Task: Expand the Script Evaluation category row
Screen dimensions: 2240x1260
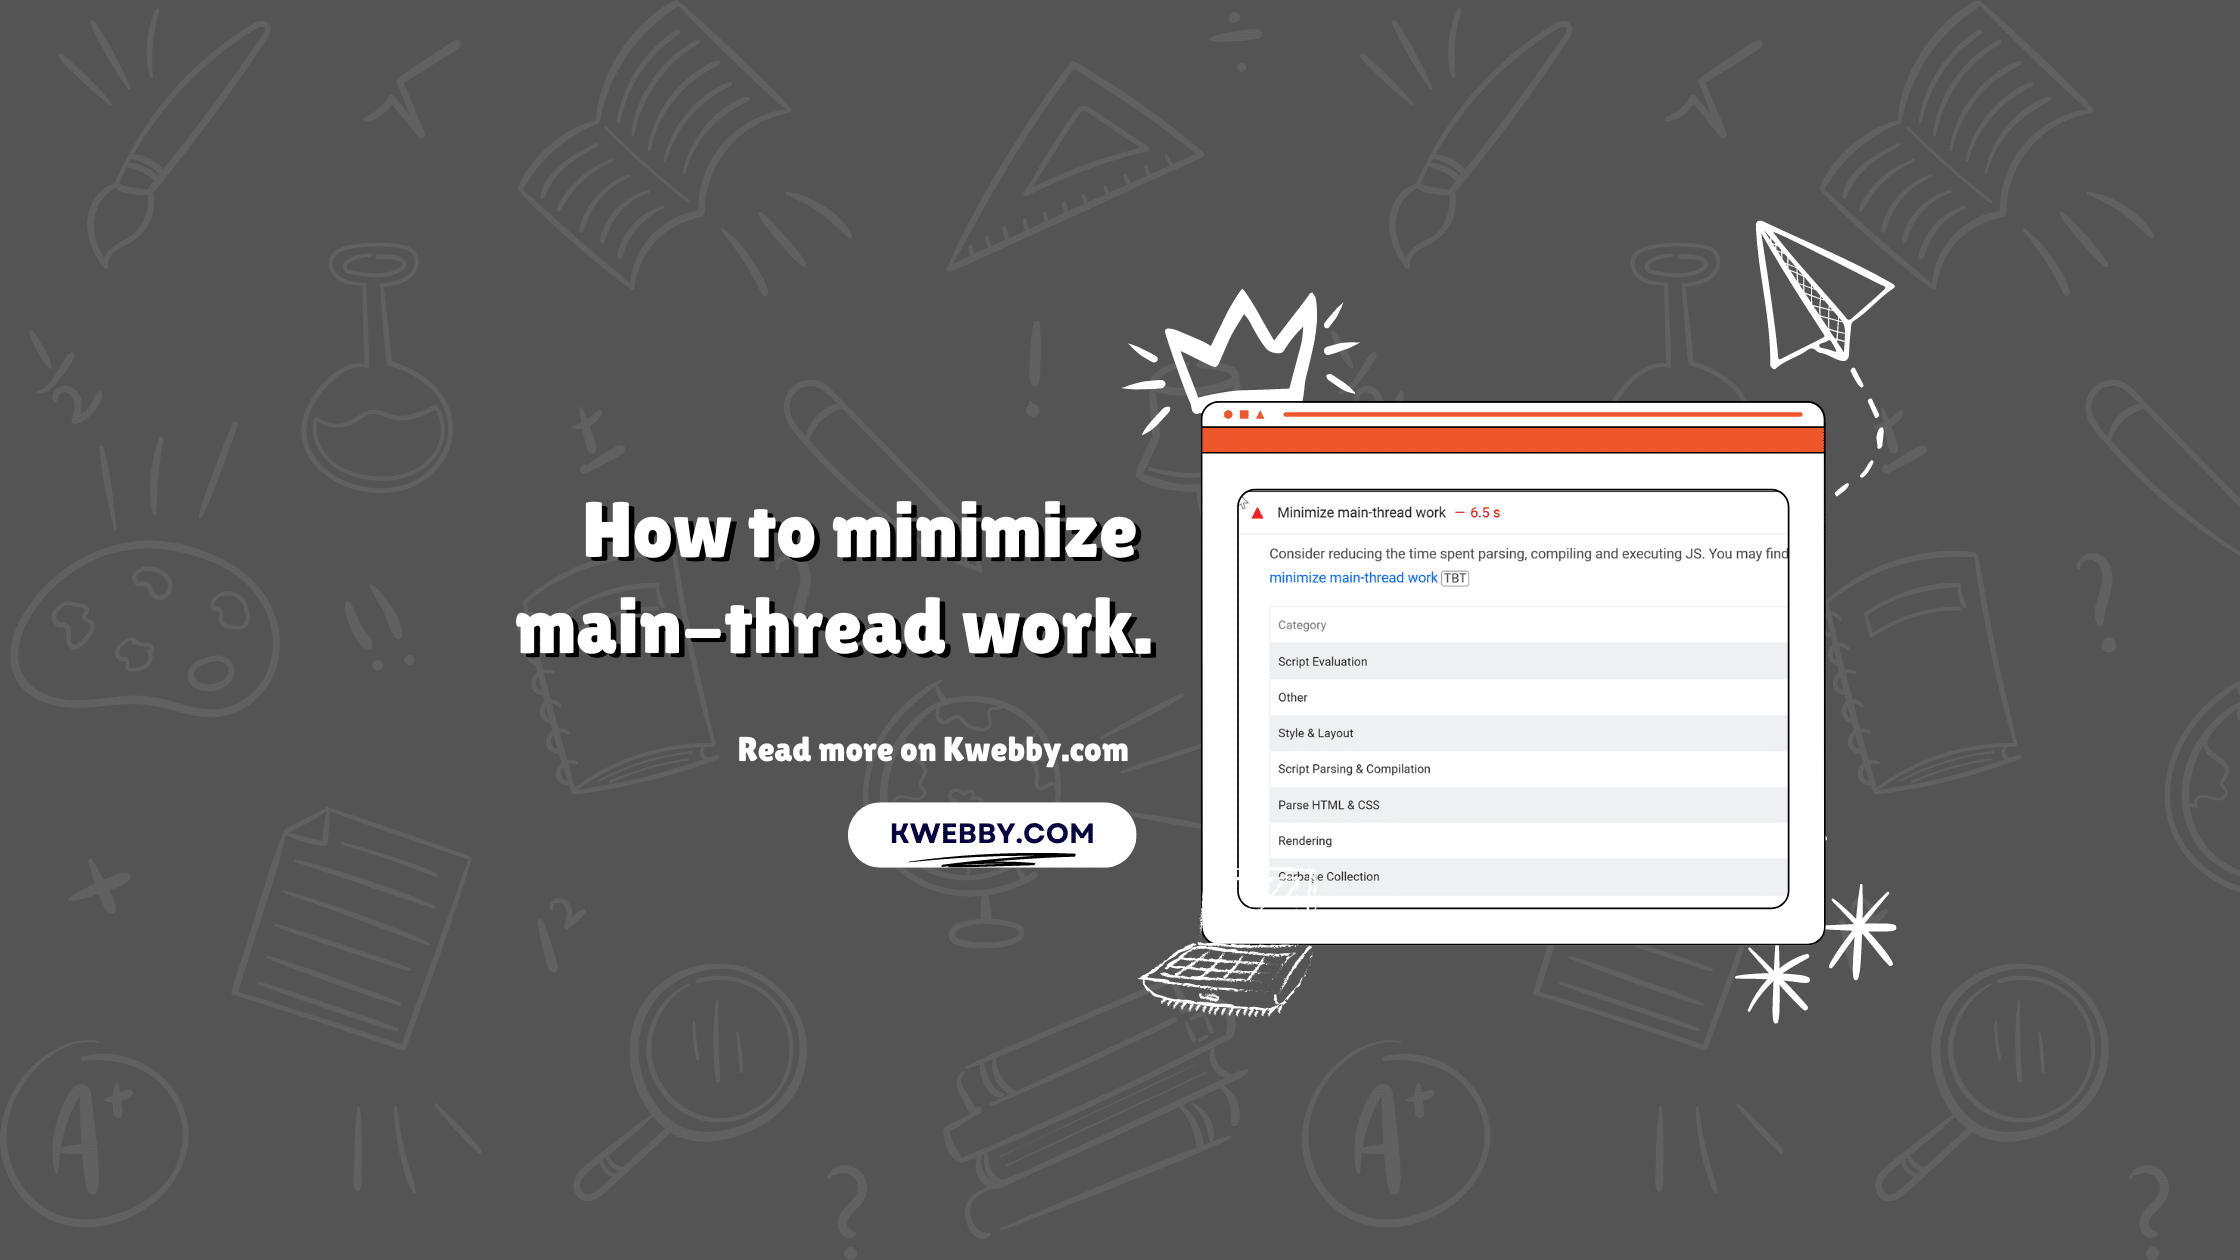Action: point(1520,660)
